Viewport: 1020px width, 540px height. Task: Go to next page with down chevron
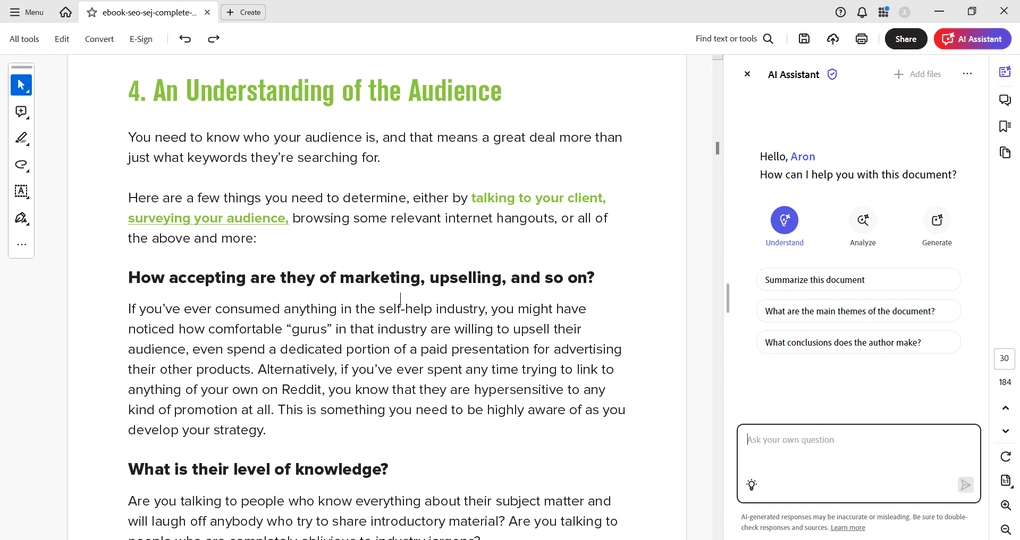coord(1005,431)
